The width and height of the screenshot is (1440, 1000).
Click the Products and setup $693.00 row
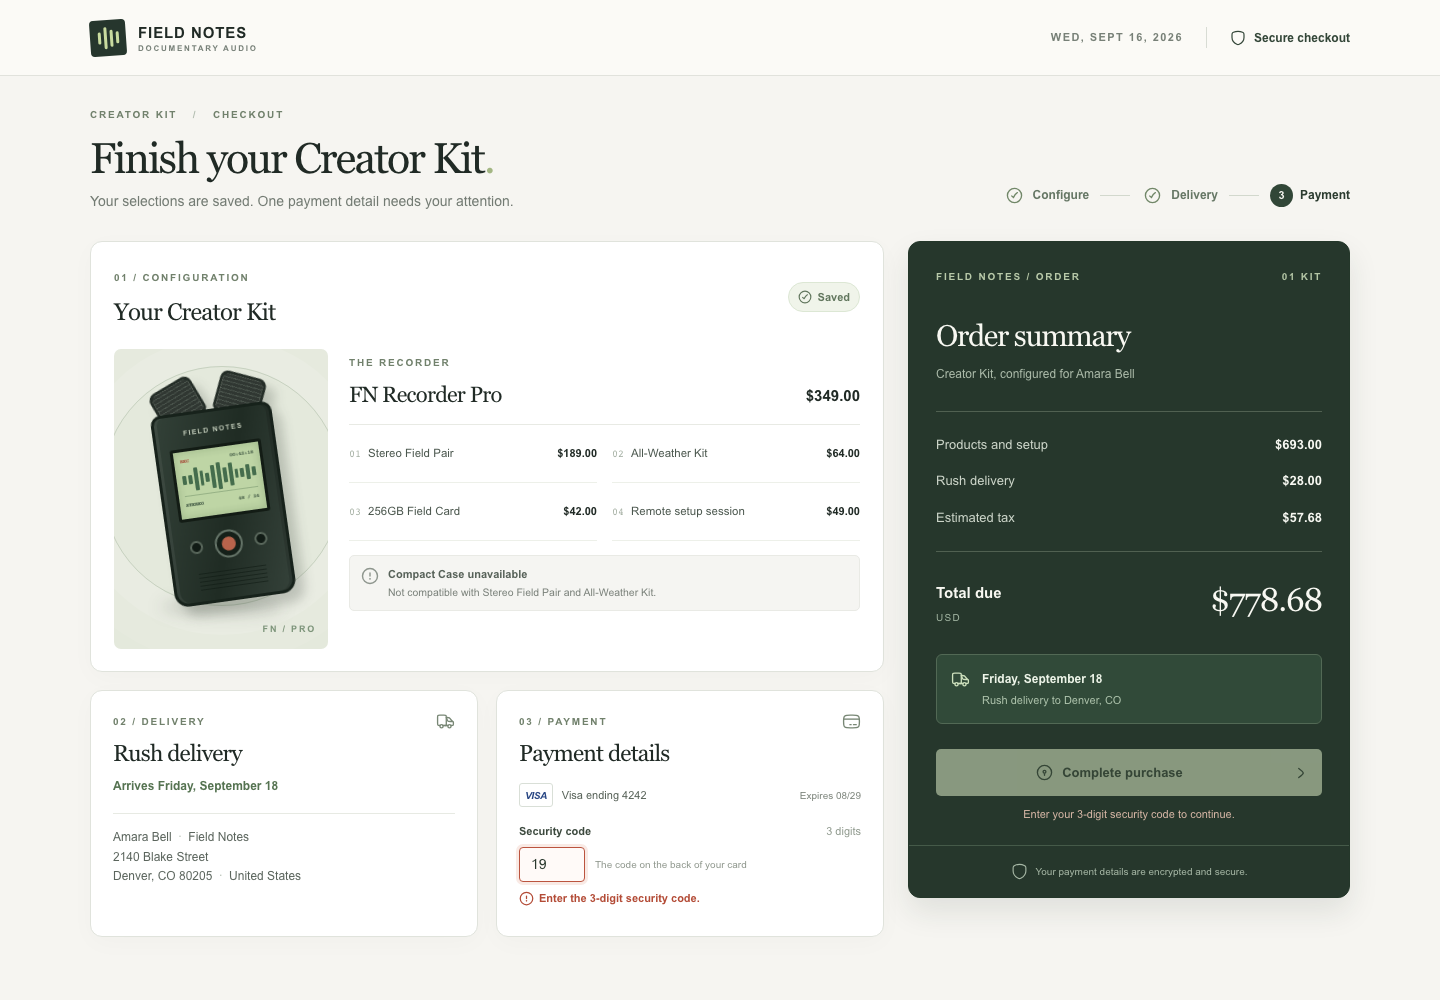(1129, 445)
